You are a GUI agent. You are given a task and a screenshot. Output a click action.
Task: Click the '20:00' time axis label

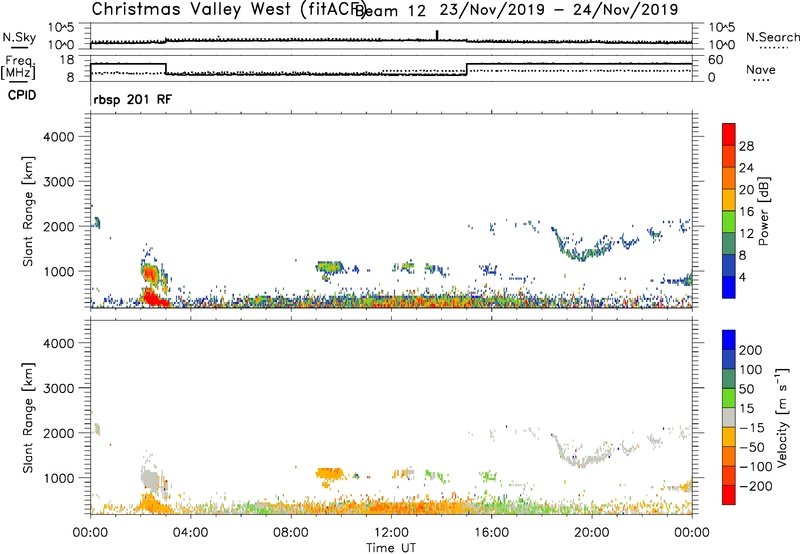[x=592, y=533]
